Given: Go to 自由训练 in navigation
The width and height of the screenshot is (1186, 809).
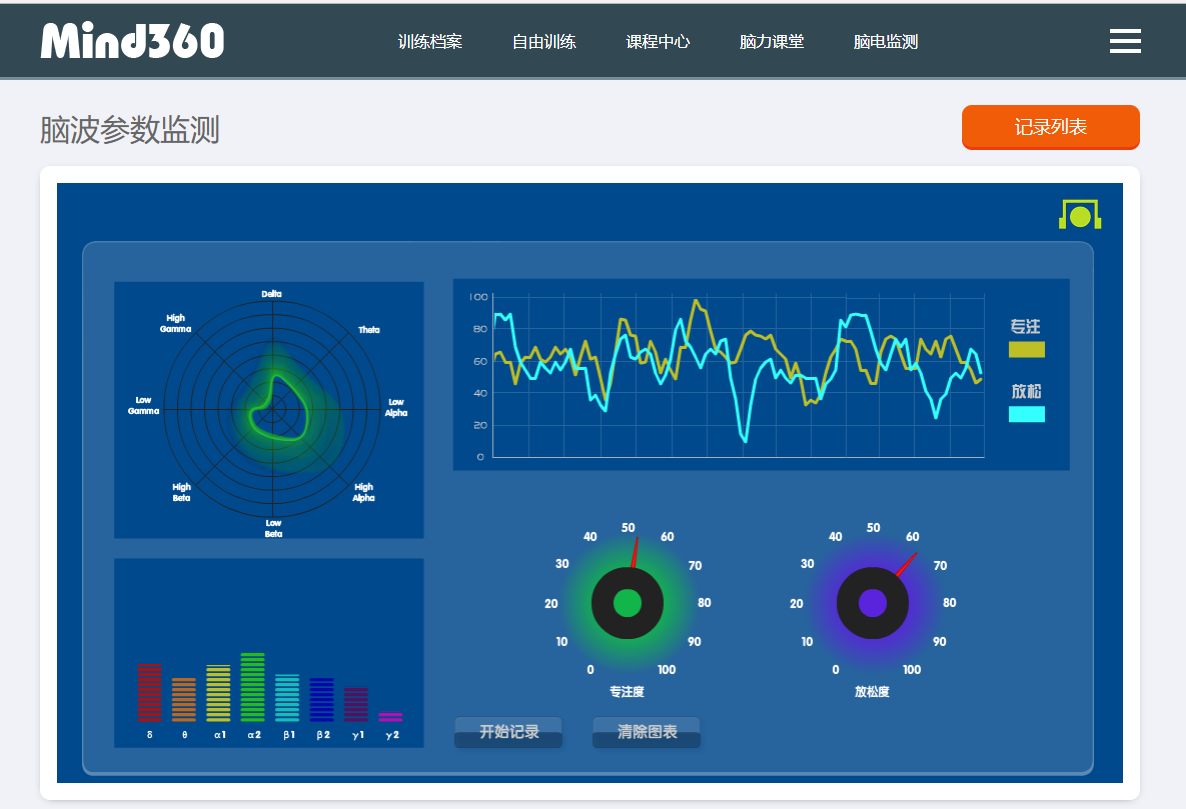Looking at the screenshot, I should [x=544, y=42].
